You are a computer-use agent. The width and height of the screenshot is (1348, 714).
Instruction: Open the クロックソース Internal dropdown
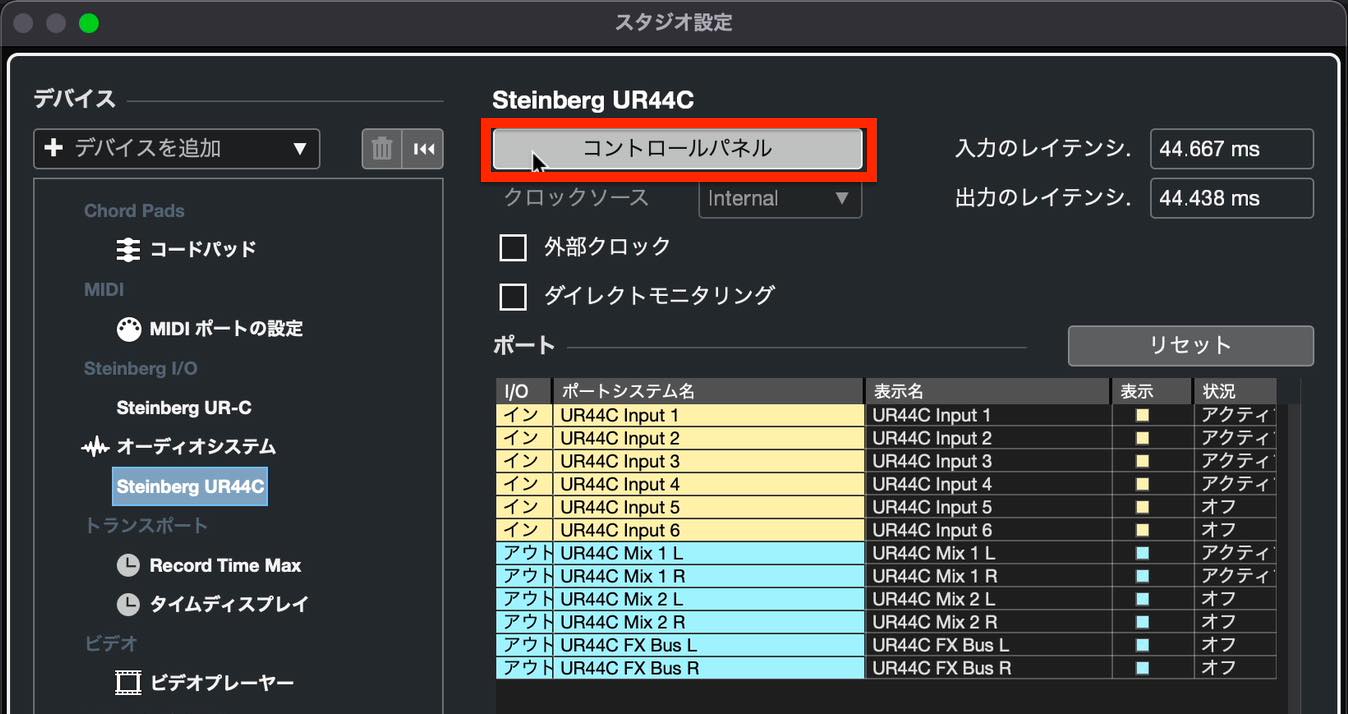click(x=780, y=198)
